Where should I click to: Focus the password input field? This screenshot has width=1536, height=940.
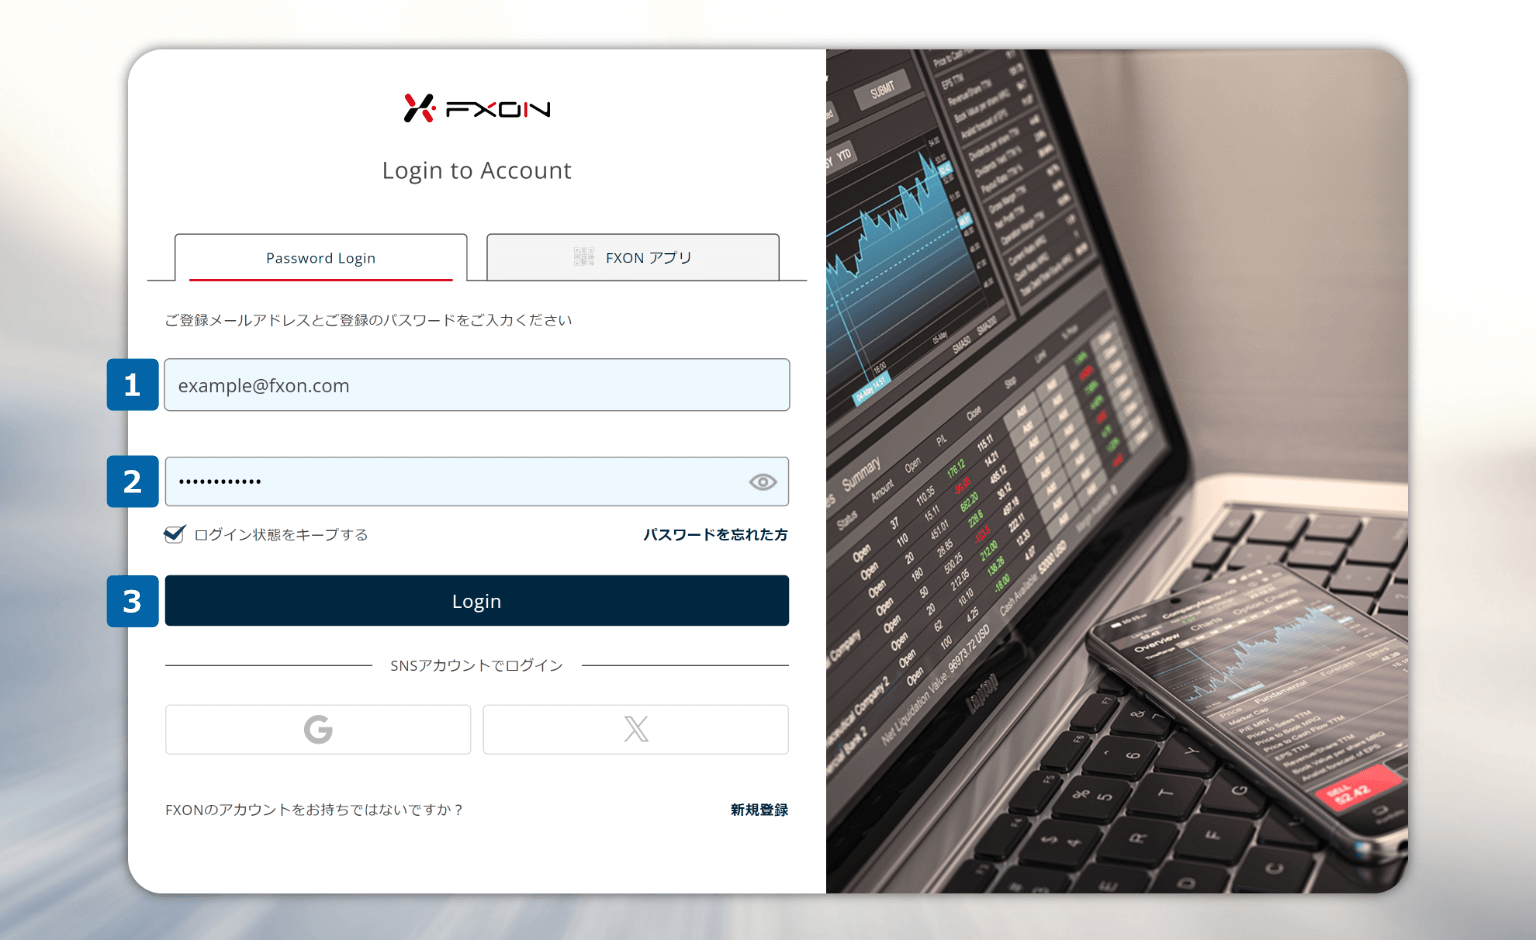tap(477, 481)
